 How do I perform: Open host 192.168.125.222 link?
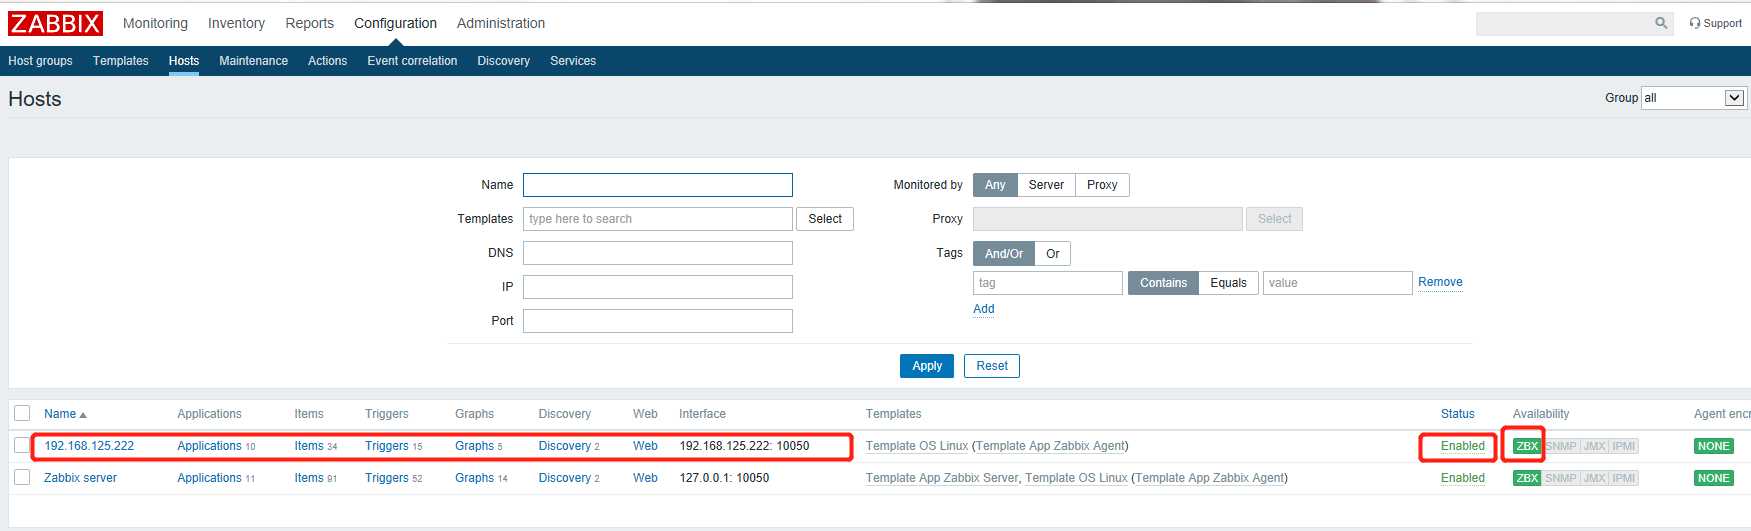[x=89, y=446]
